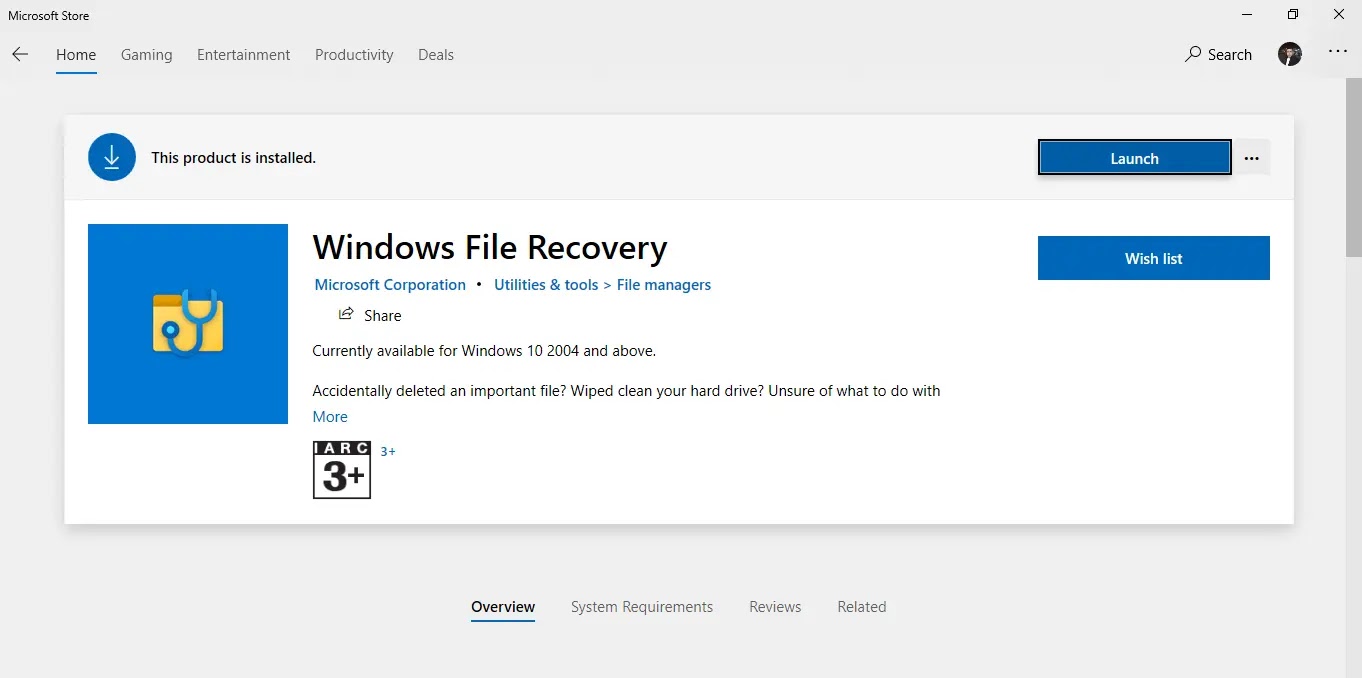Expand description with More link
The height and width of the screenshot is (678, 1362).
click(x=330, y=417)
